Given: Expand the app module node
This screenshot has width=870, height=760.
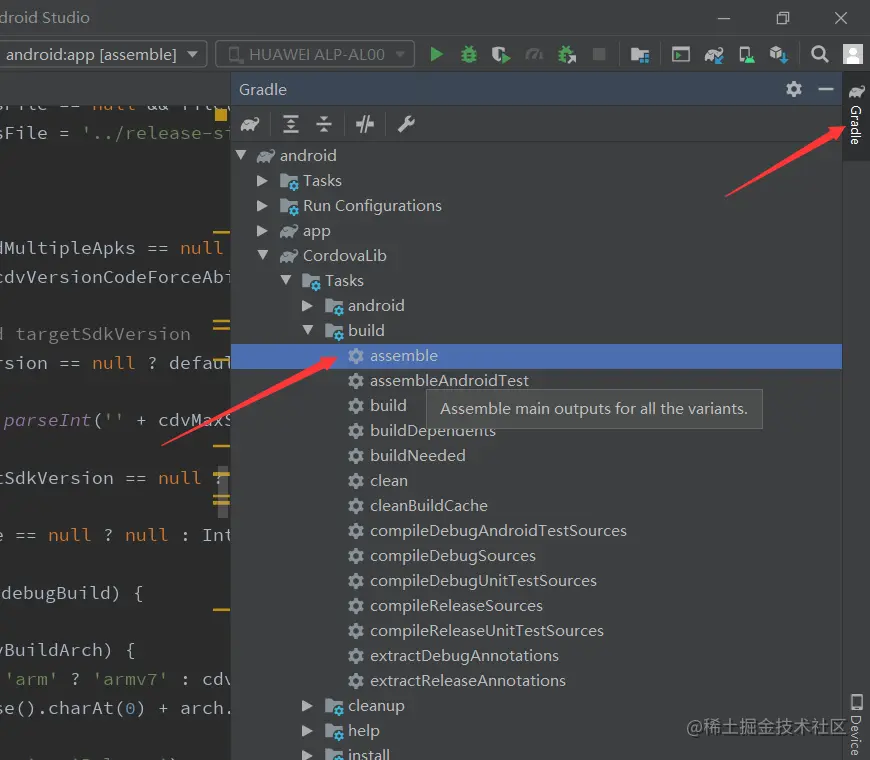Looking at the screenshot, I should coord(262,230).
